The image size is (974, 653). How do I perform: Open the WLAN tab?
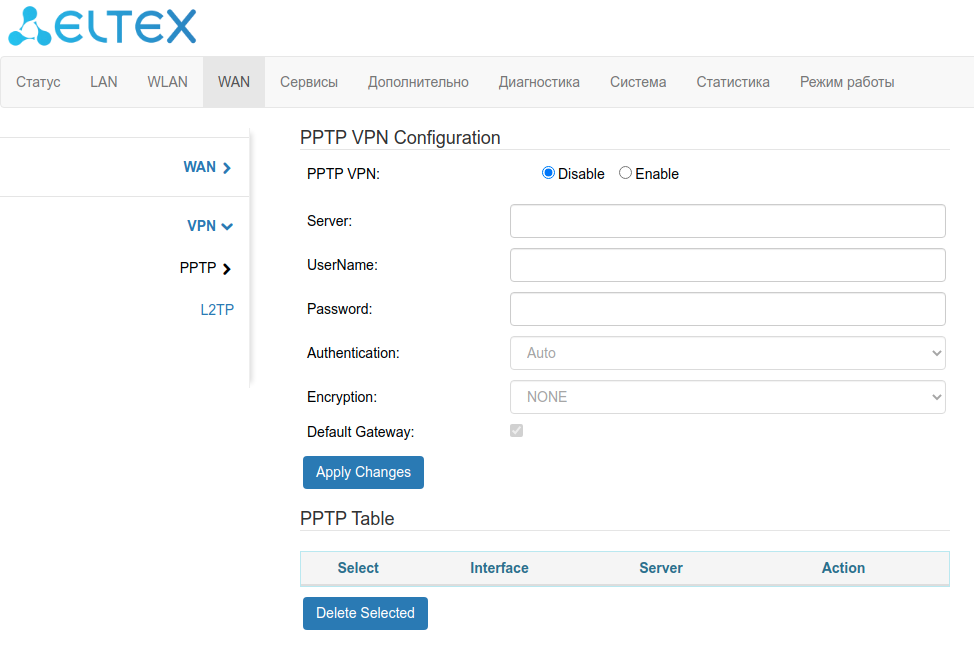point(167,82)
